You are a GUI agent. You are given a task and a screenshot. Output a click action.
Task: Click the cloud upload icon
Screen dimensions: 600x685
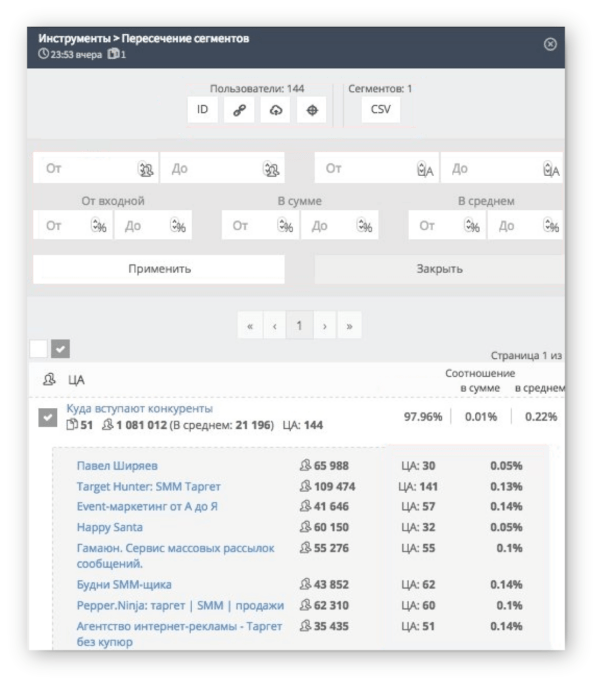coord(275,110)
